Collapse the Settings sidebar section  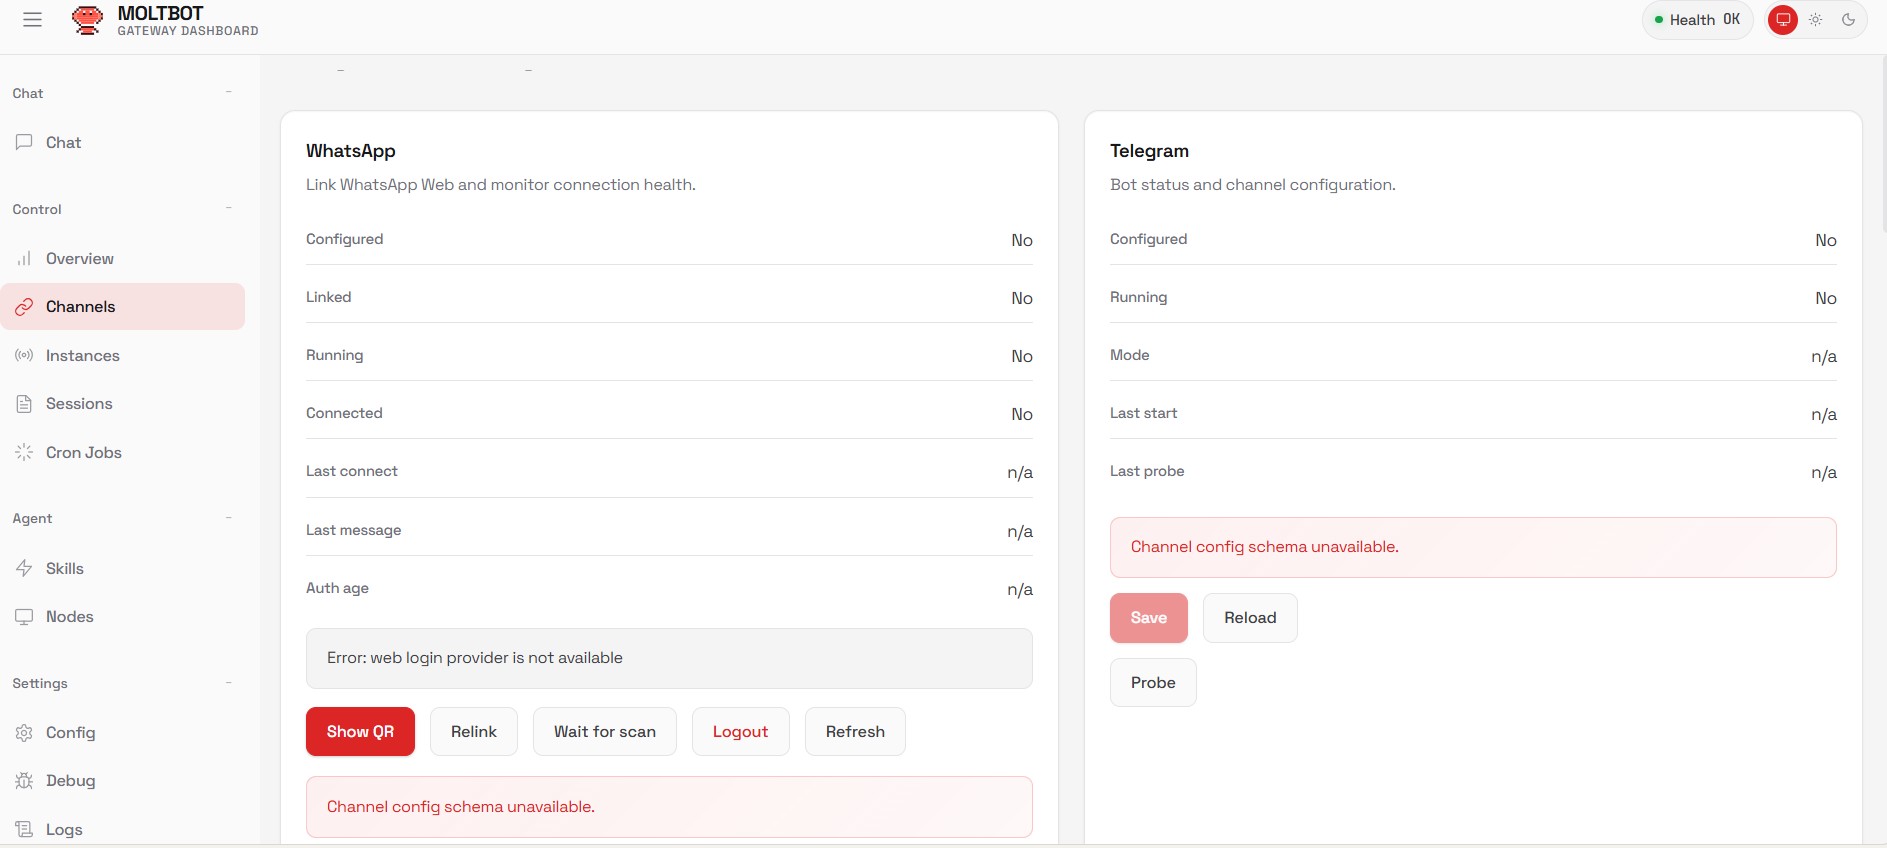229,683
